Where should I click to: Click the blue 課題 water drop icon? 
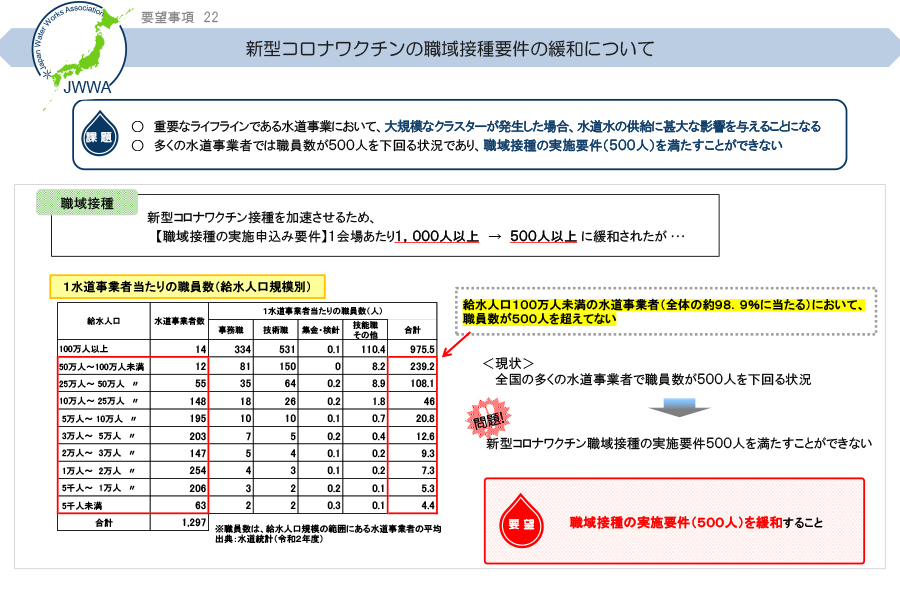pyautogui.click(x=99, y=133)
